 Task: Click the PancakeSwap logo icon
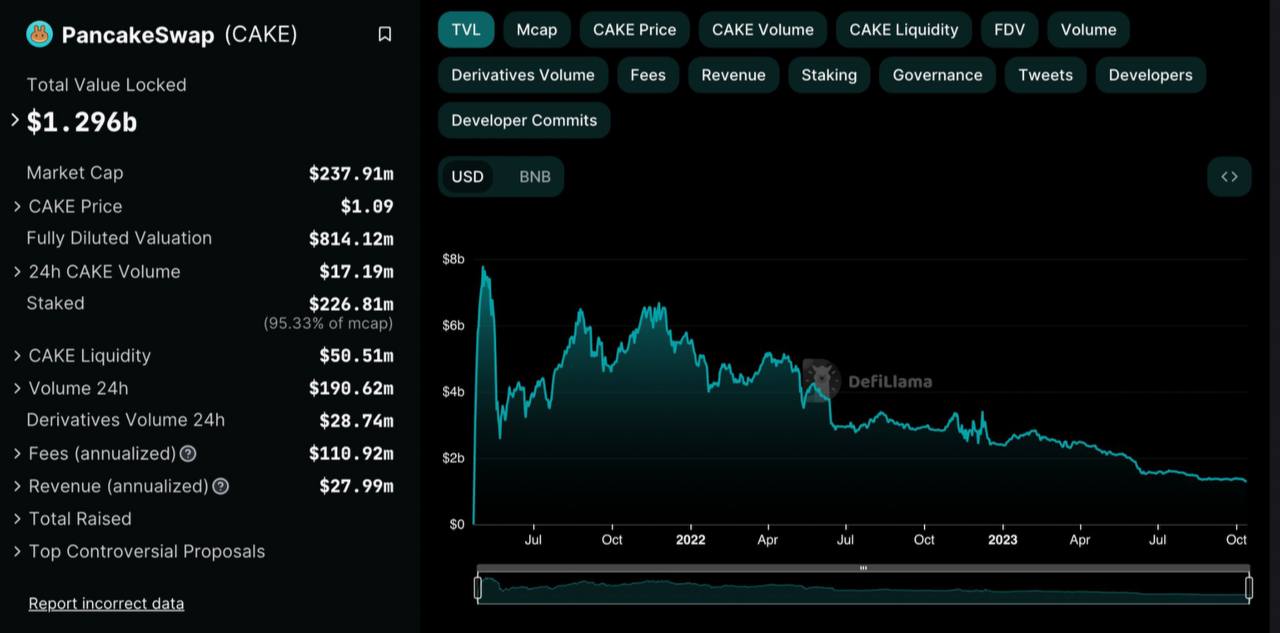coord(40,35)
